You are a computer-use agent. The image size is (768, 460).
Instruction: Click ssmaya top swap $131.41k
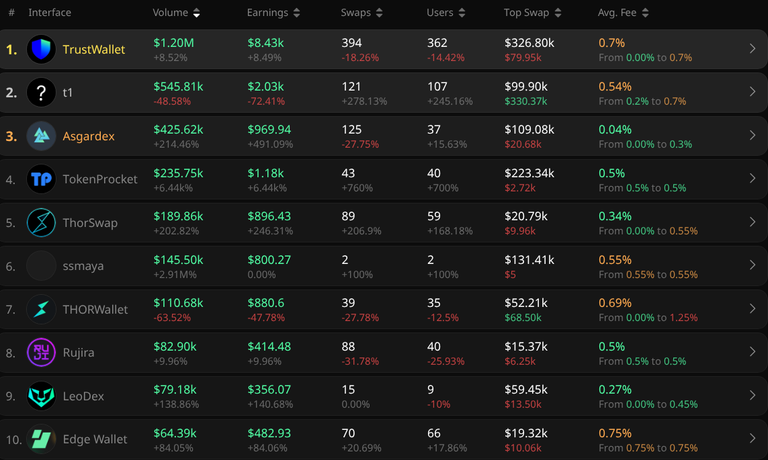529,260
